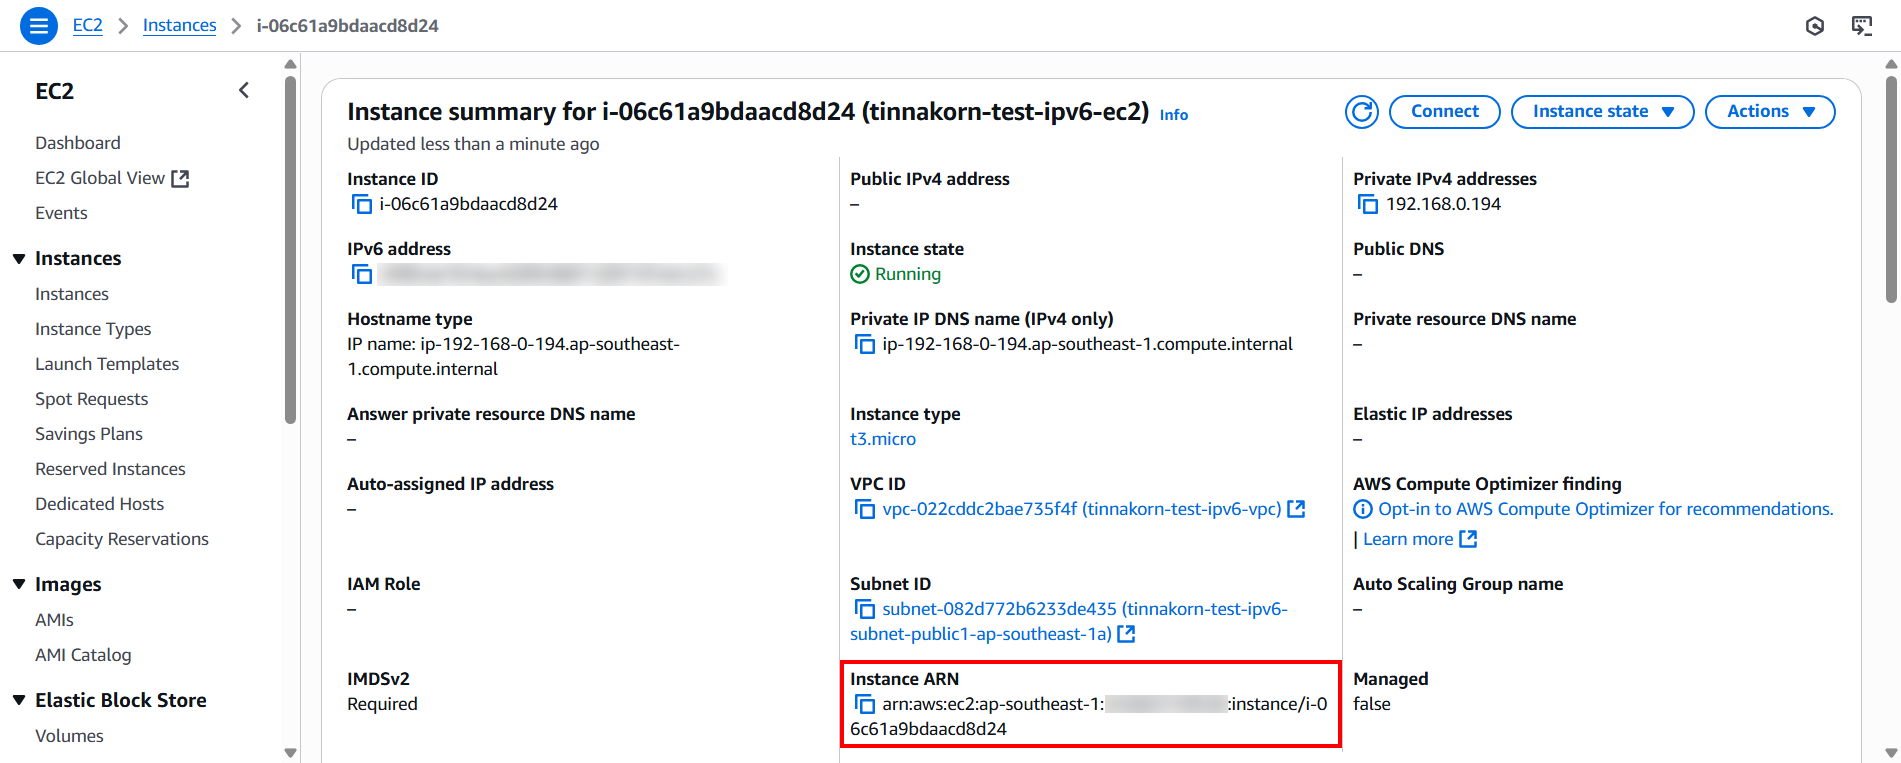
Task: Collapse the Instances sidebar section
Action: coord(19,259)
